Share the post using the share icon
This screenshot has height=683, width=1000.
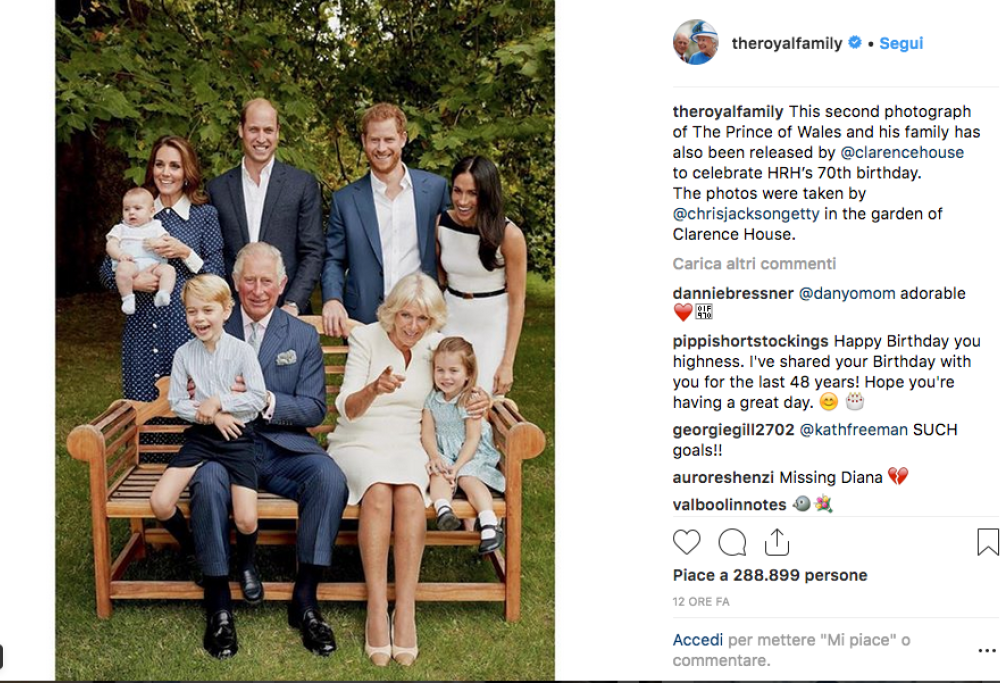[777, 542]
